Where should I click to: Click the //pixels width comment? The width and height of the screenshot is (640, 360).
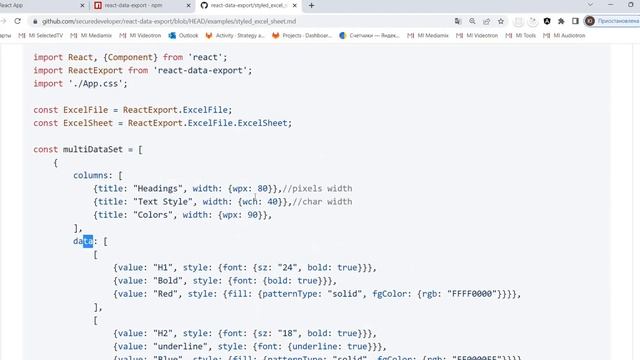pyautogui.click(x=317, y=189)
